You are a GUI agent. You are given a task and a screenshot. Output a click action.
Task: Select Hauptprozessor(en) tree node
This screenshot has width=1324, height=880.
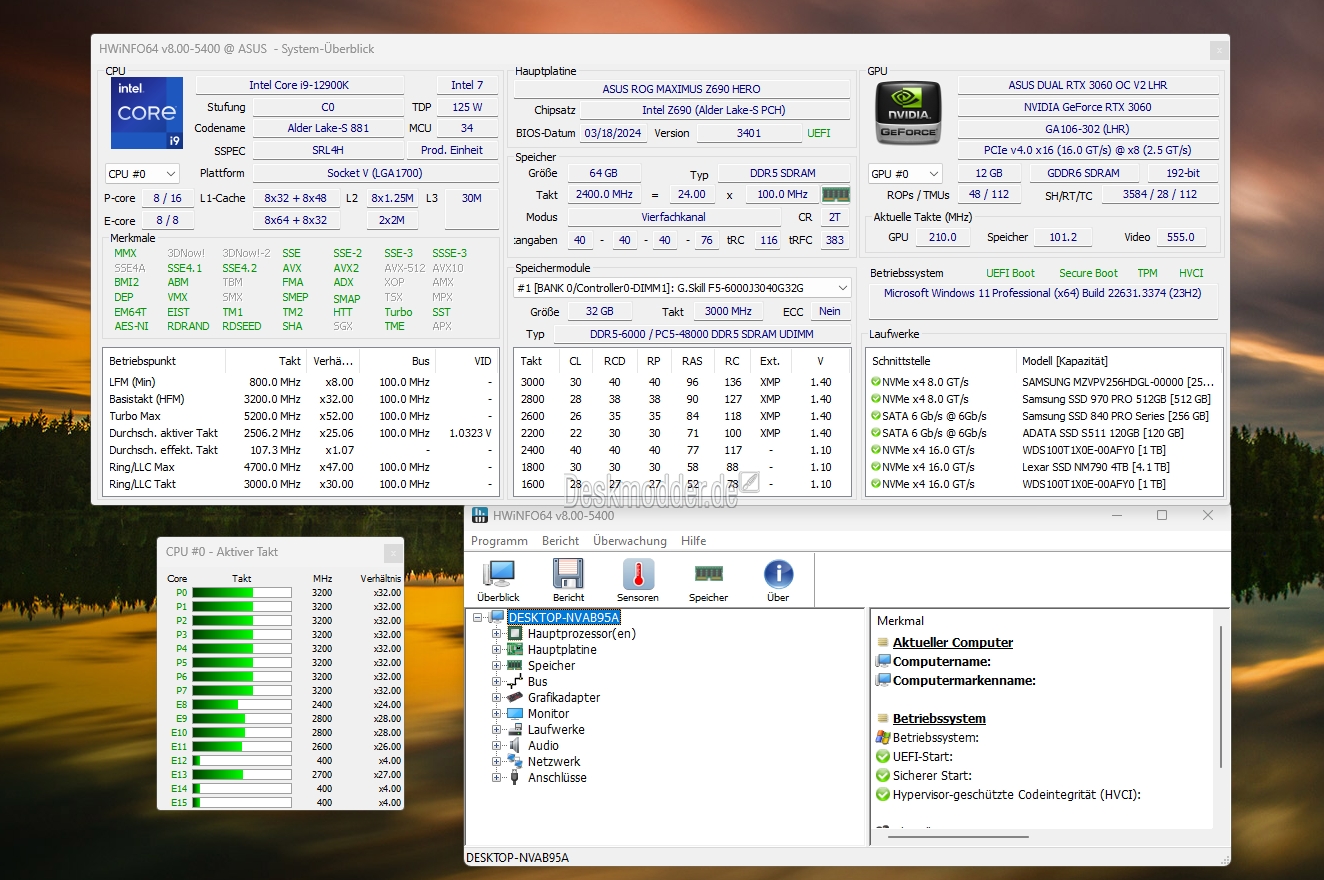pos(582,634)
